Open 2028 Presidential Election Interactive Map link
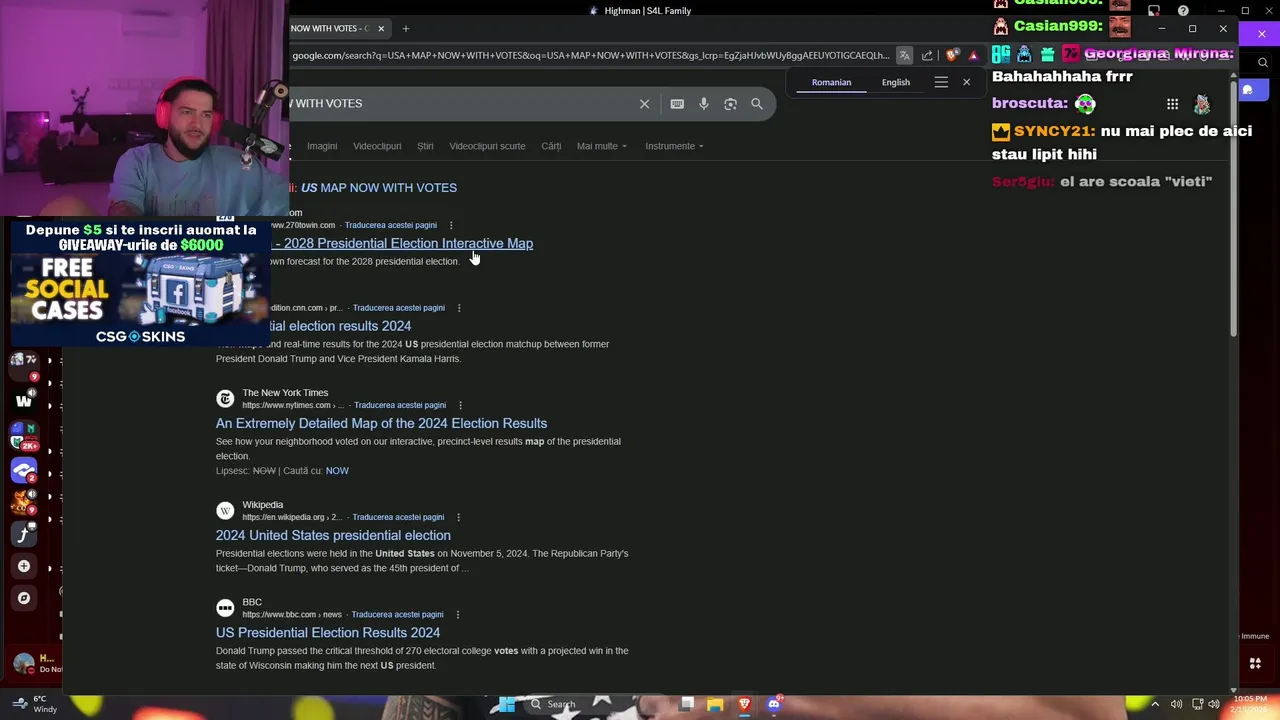Viewport: 1280px width, 720px height. [401, 243]
